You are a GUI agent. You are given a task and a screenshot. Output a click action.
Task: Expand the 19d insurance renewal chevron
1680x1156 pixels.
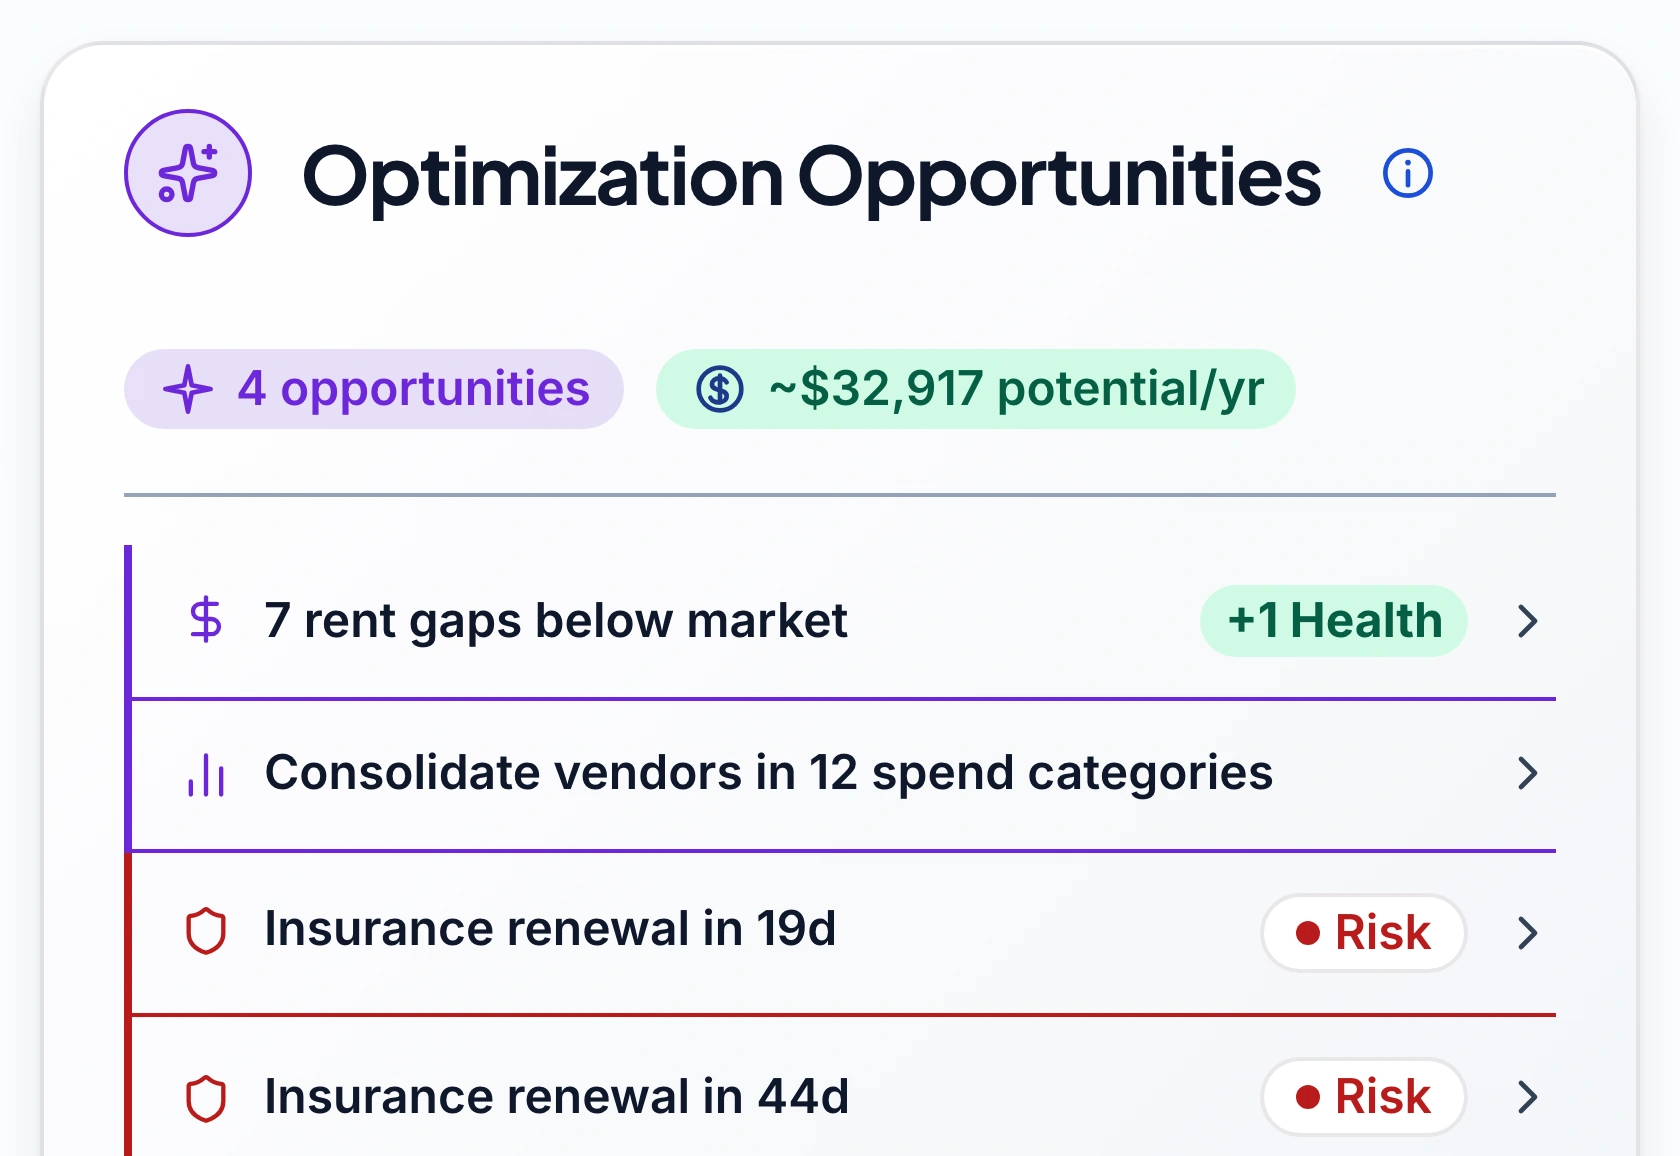pyautogui.click(x=1527, y=933)
